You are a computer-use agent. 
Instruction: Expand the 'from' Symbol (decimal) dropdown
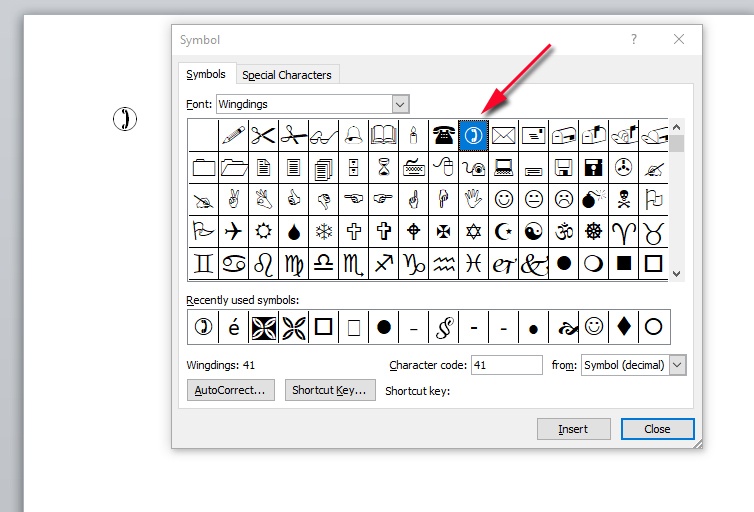[x=677, y=365]
